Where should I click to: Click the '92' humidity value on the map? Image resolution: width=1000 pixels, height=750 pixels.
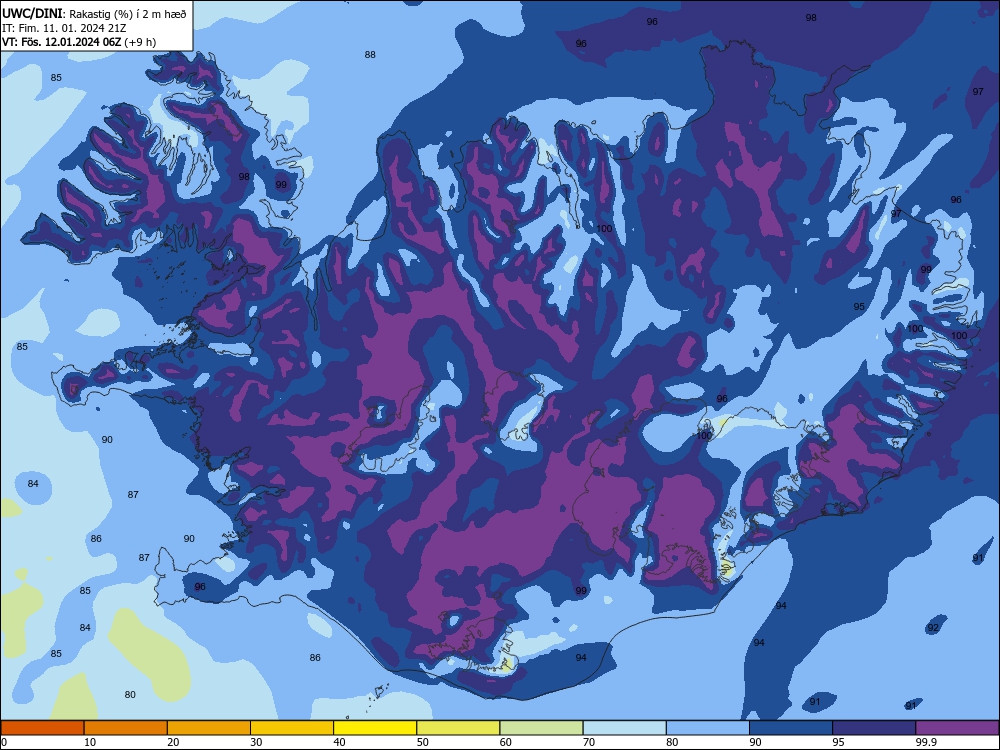pyautogui.click(x=933, y=628)
